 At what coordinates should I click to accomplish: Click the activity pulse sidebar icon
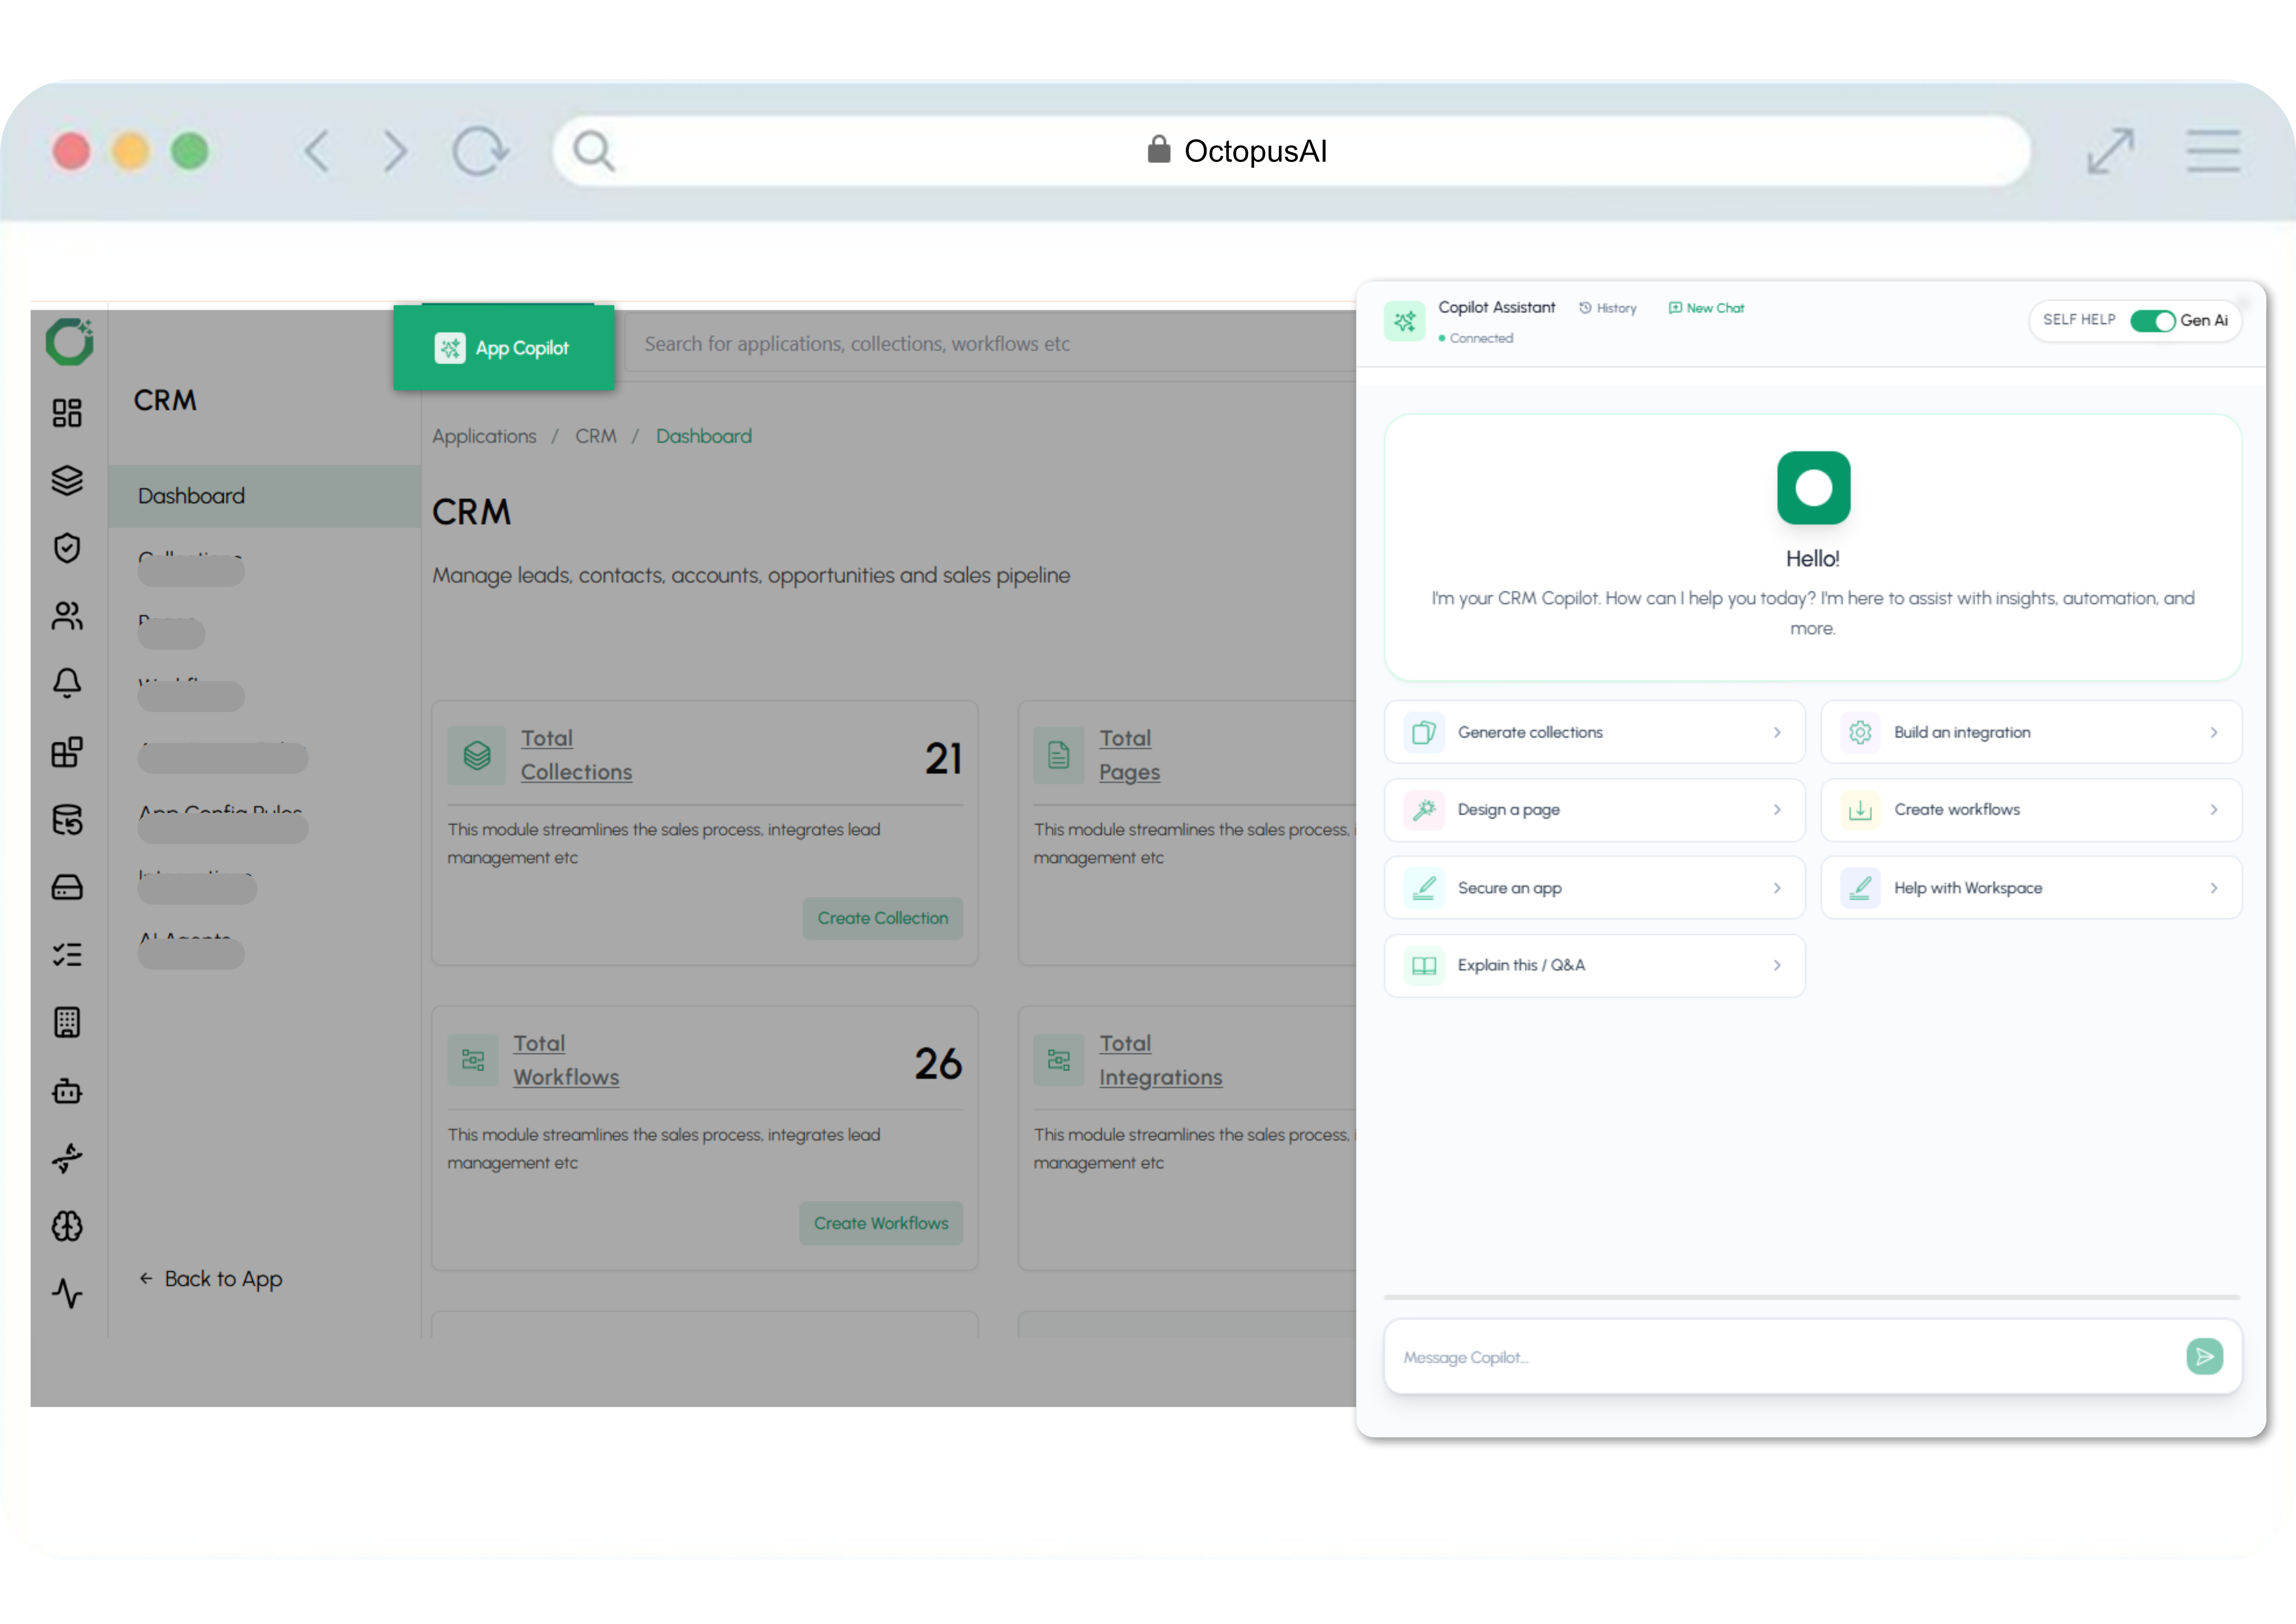[67, 1293]
